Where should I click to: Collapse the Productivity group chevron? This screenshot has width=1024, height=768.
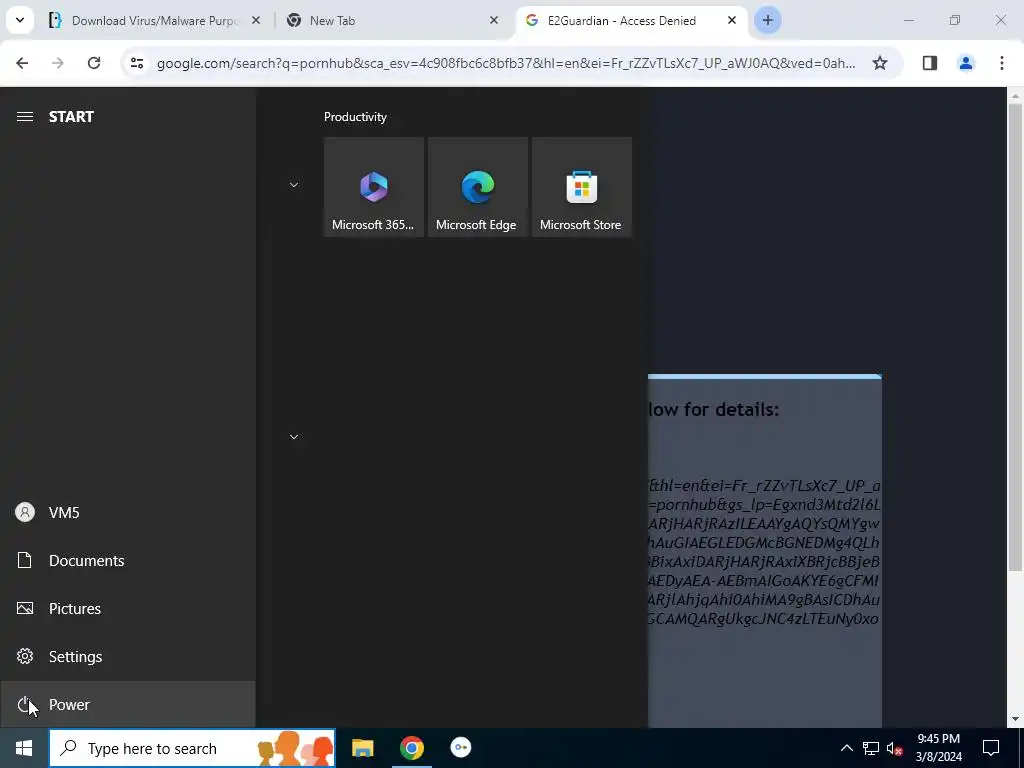click(294, 185)
